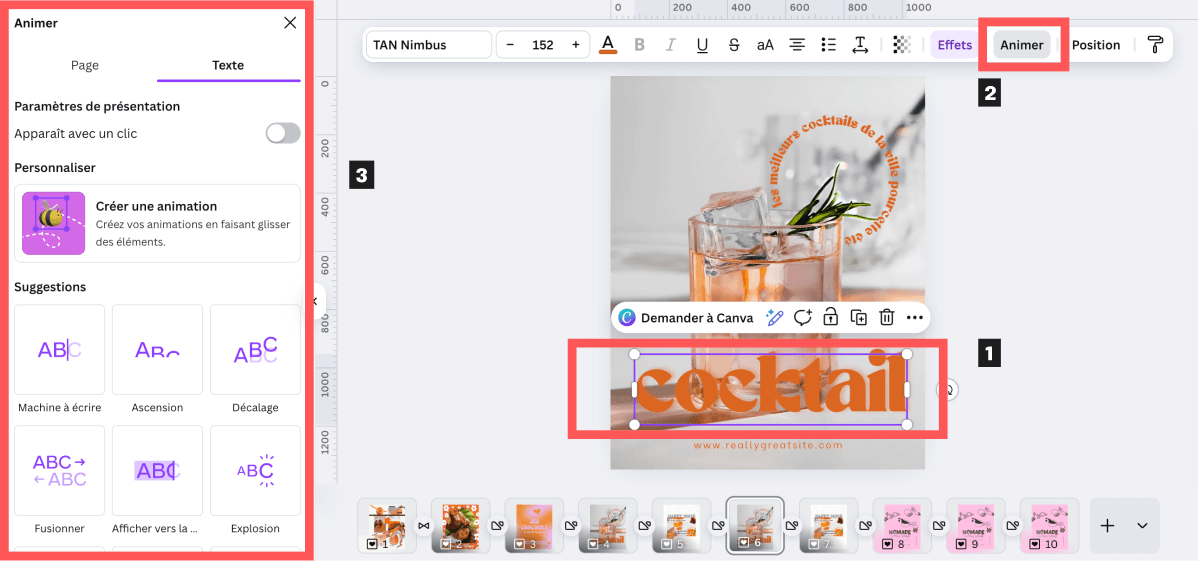This screenshot has height=561, width=1200.
Task: Open page 7 thumbnail
Action: [x=829, y=525]
